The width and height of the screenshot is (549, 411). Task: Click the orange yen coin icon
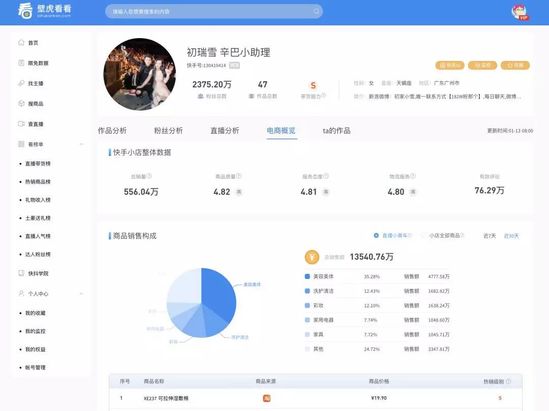tap(312, 257)
